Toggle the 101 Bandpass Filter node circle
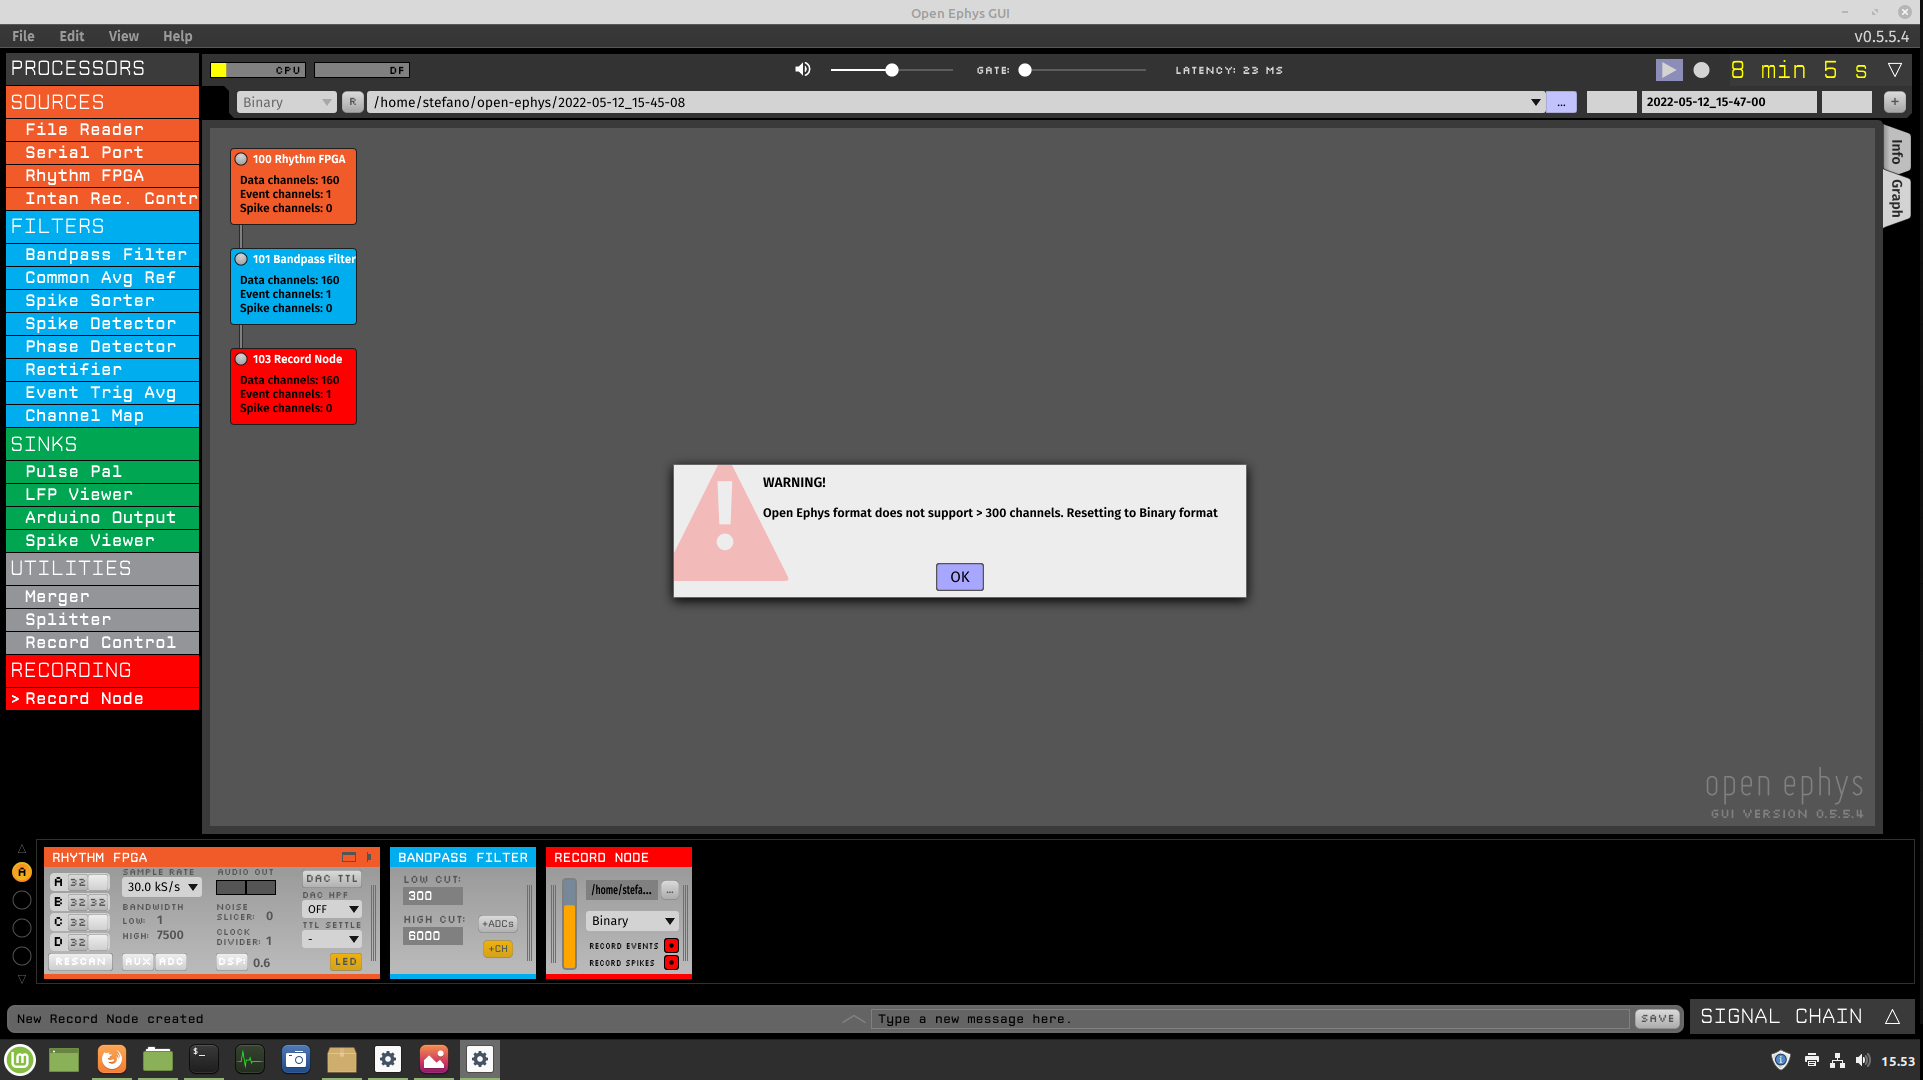The image size is (1923, 1080). pyautogui.click(x=241, y=259)
